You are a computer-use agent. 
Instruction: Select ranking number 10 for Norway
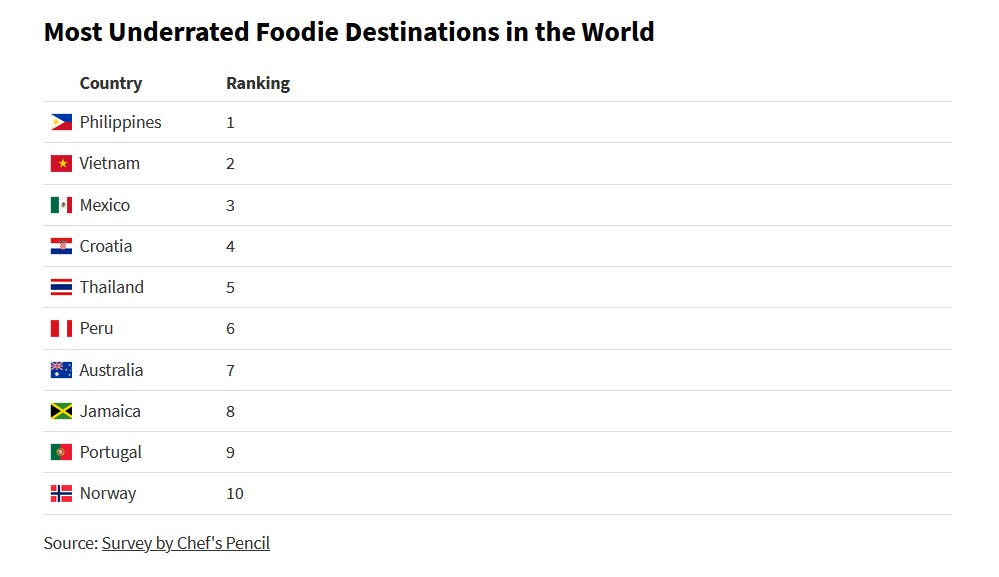point(235,494)
